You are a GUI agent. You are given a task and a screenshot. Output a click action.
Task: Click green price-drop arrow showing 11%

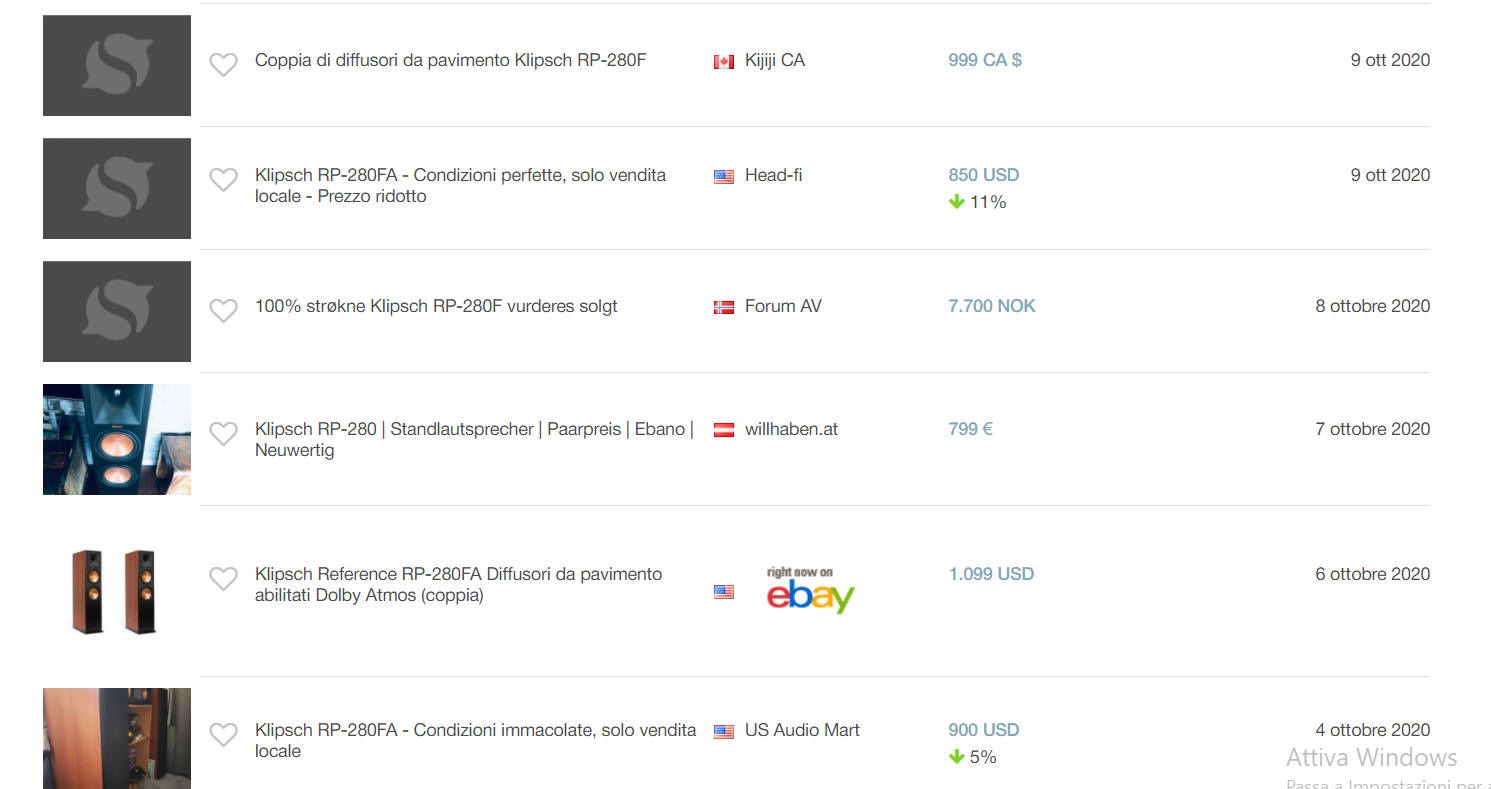pos(956,202)
